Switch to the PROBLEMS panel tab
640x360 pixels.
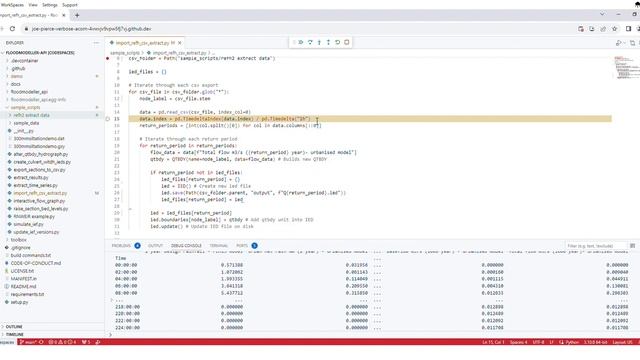121,246
